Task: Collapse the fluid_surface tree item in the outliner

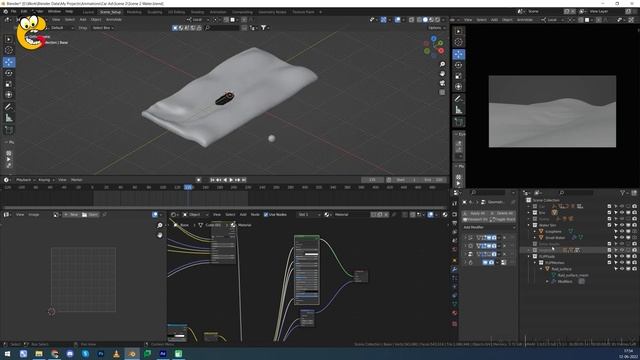Action: click(x=541, y=269)
